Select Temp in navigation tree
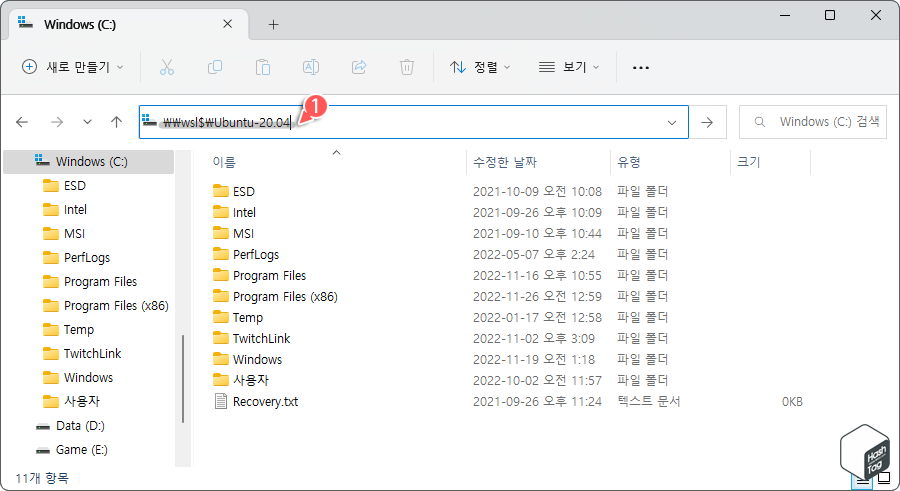This screenshot has width=900, height=491. click(x=79, y=330)
